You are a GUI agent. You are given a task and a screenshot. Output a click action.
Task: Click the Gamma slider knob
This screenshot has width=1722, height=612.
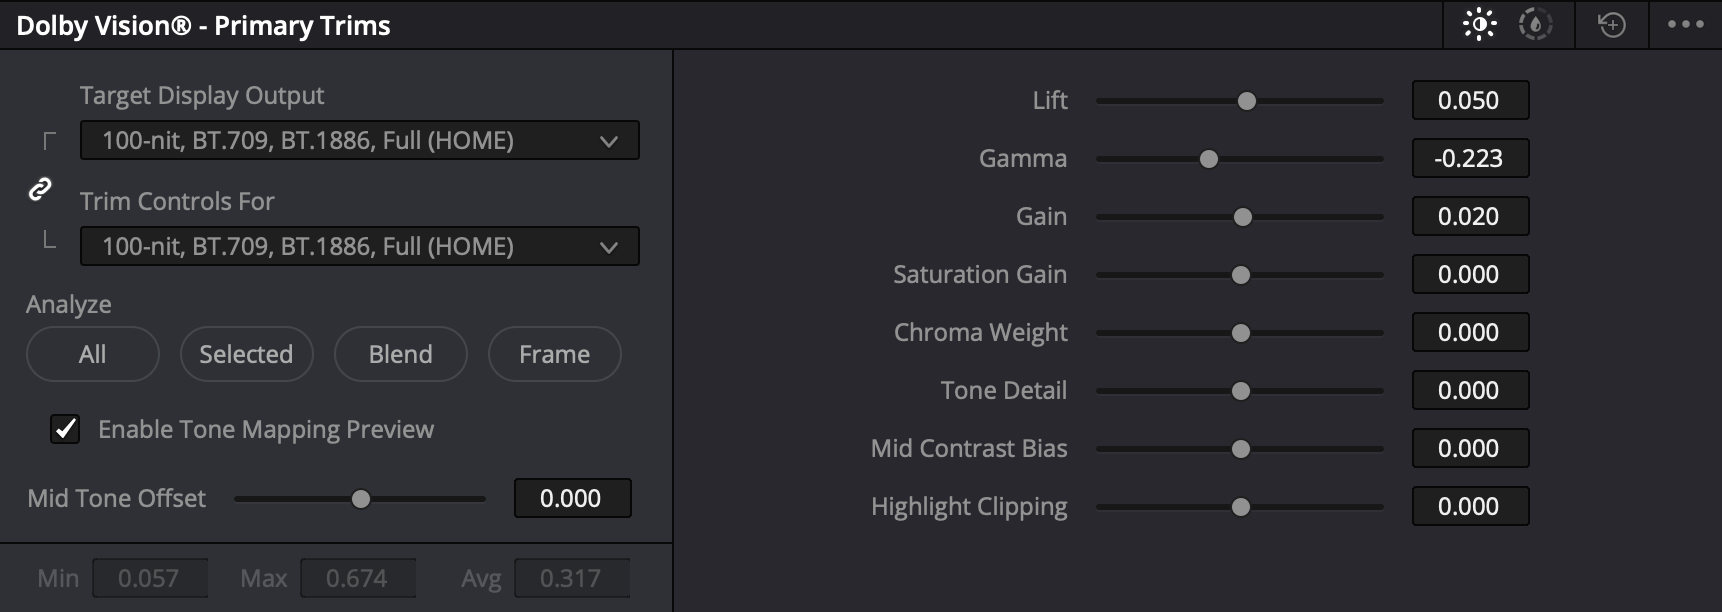click(x=1209, y=159)
